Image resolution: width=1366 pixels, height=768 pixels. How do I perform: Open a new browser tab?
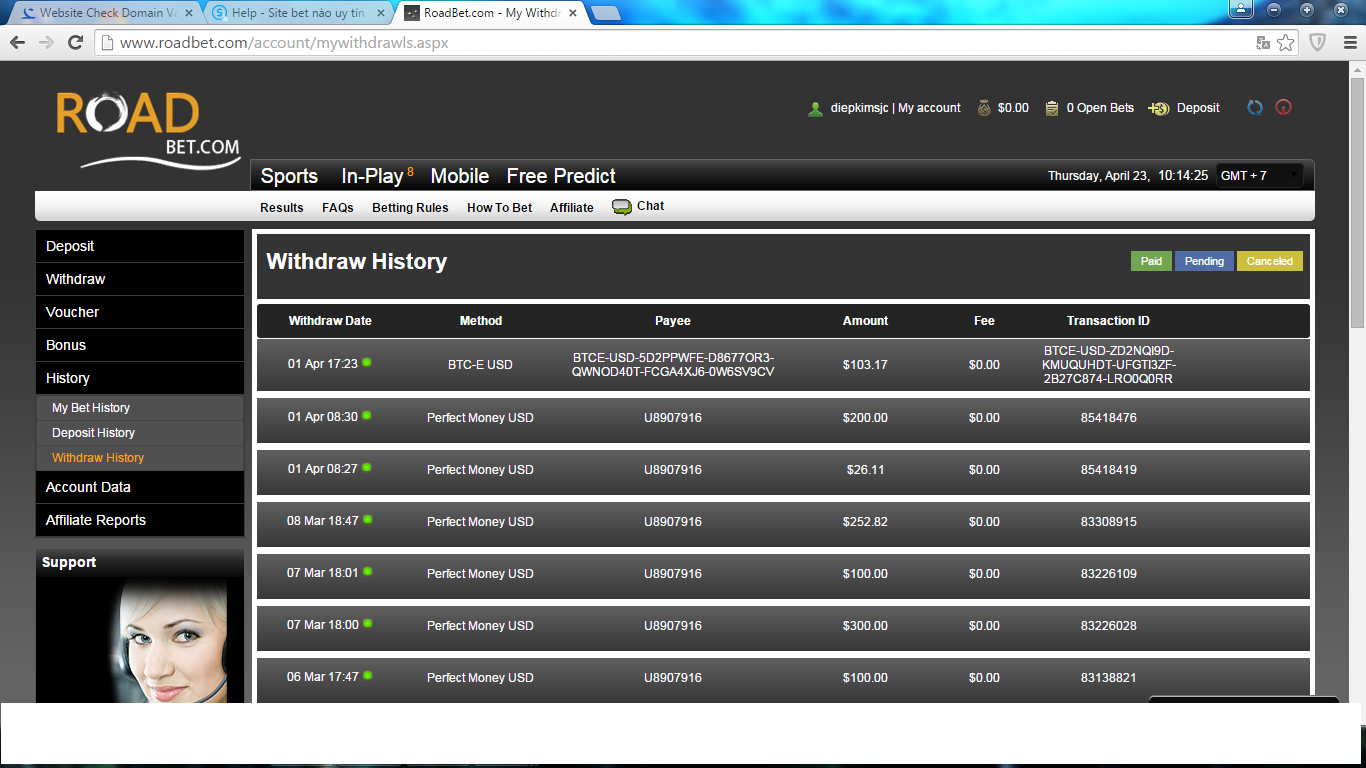click(x=606, y=13)
